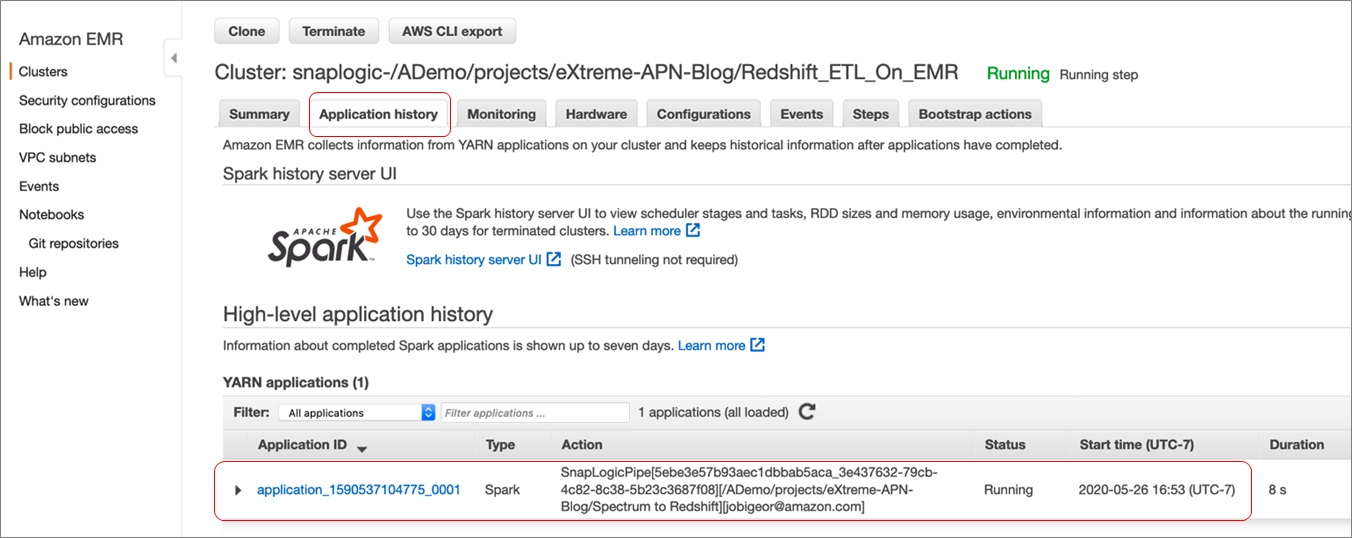
Task: Click the Start time (UTC-7) column header
Action: tap(1136, 445)
